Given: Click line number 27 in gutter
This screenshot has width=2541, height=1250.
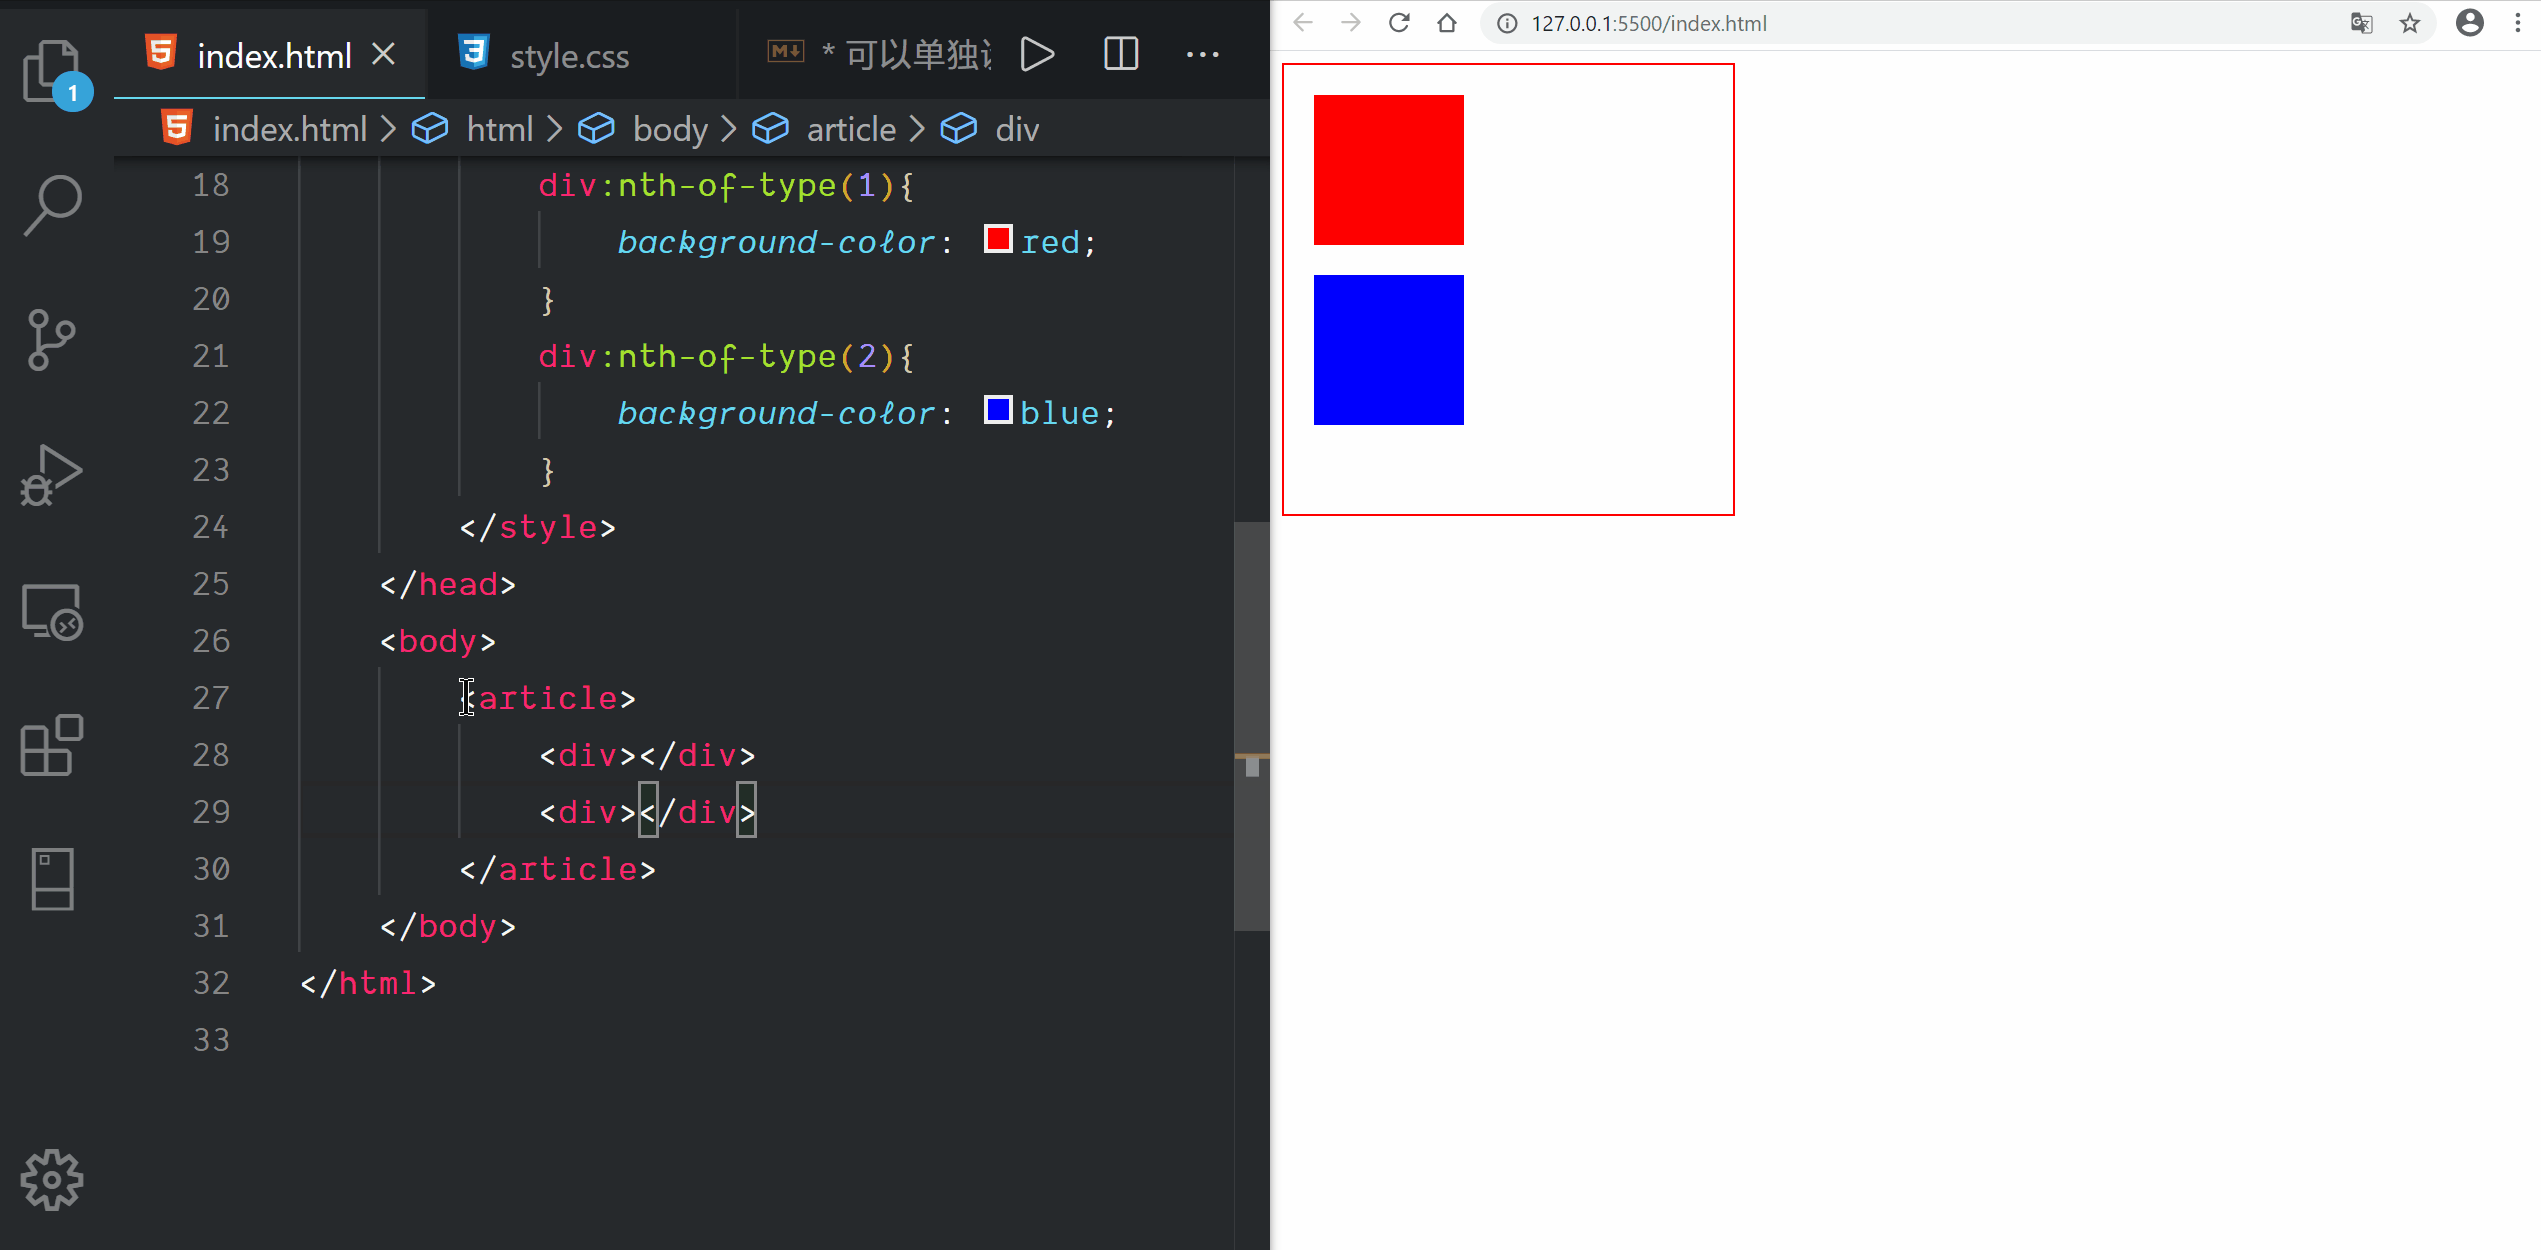Looking at the screenshot, I should (x=211, y=698).
